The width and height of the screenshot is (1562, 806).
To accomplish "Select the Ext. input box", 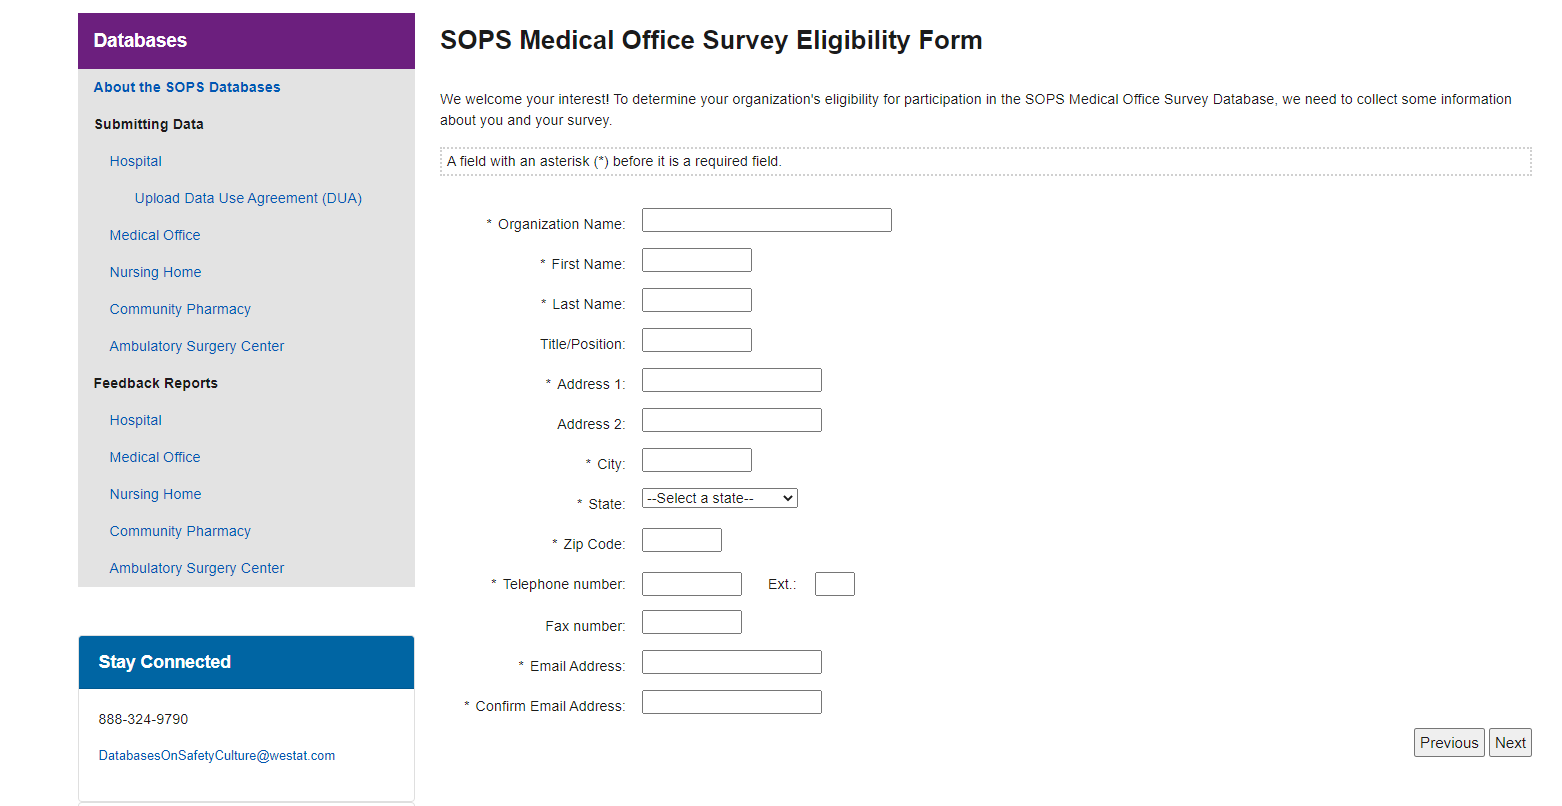I will click(x=834, y=584).
